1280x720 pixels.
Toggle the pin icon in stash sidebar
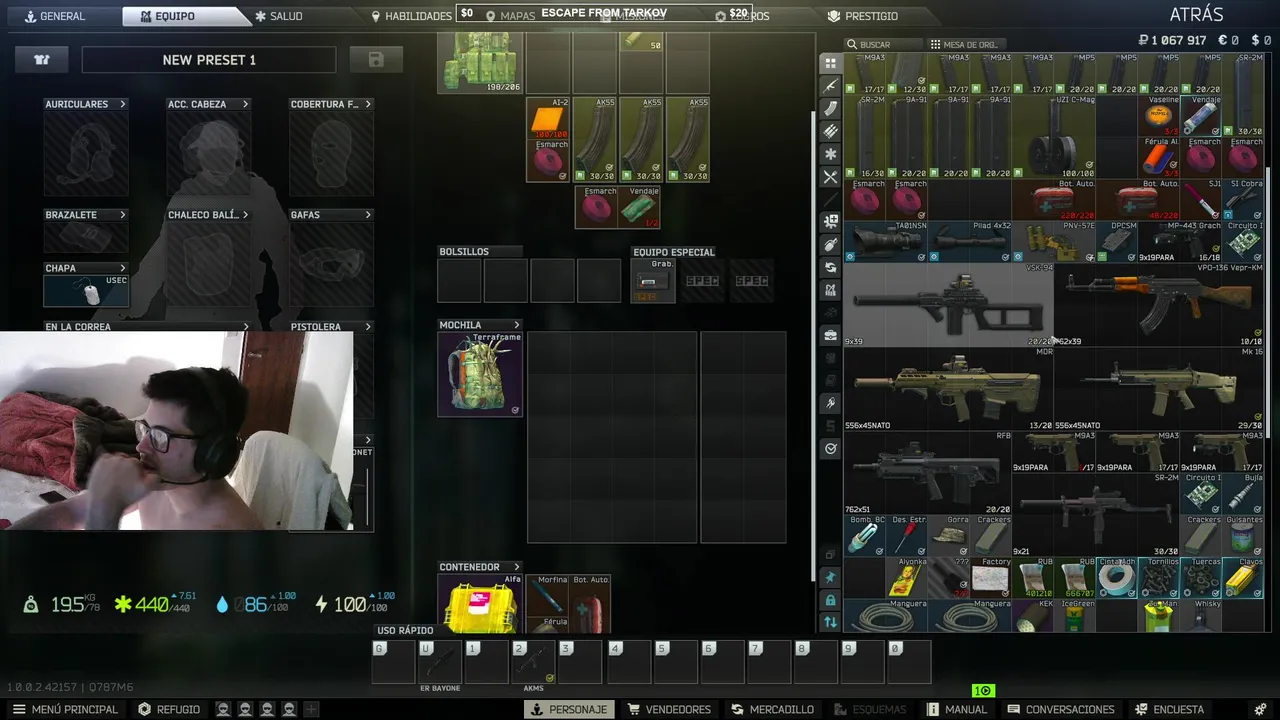pyautogui.click(x=830, y=577)
